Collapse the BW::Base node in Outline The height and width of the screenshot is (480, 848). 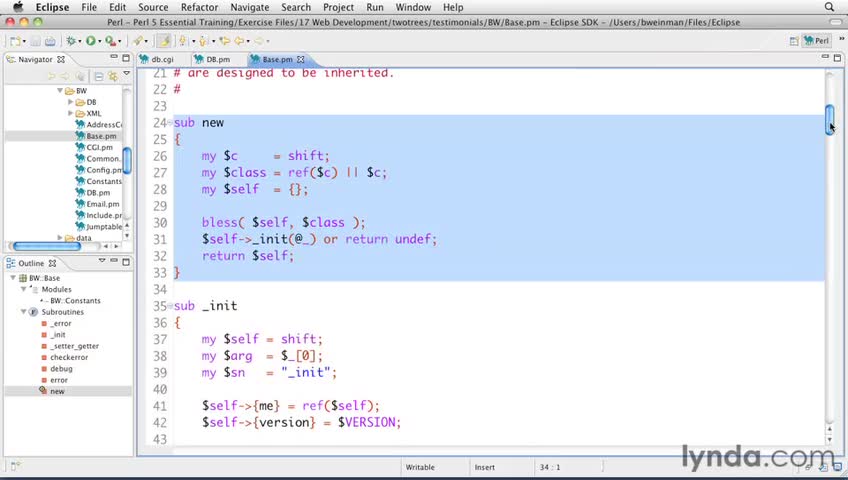13,278
